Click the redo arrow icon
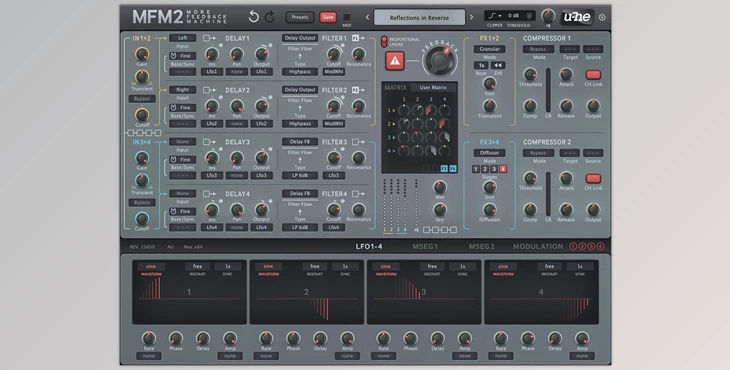730x370 pixels. tap(270, 17)
